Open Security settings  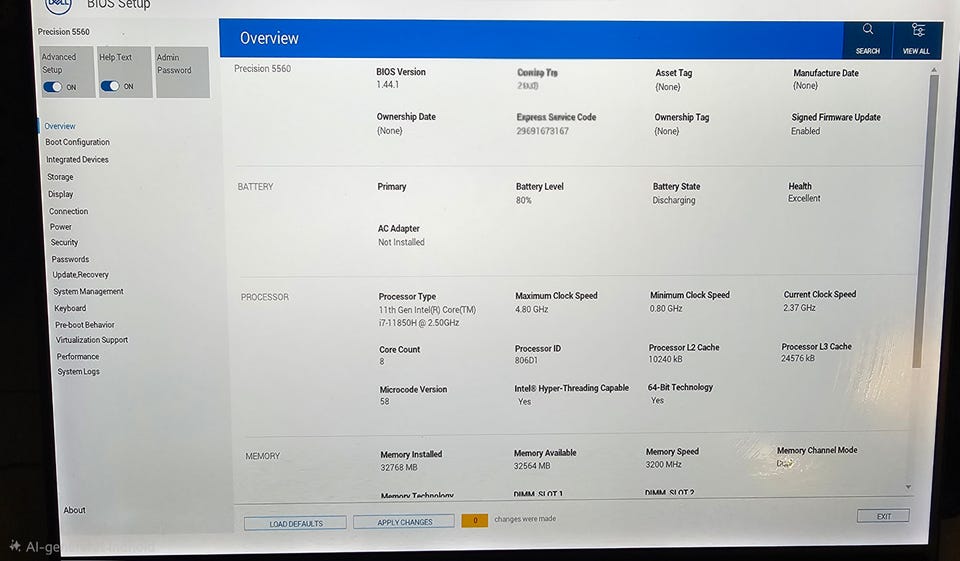click(x=64, y=243)
